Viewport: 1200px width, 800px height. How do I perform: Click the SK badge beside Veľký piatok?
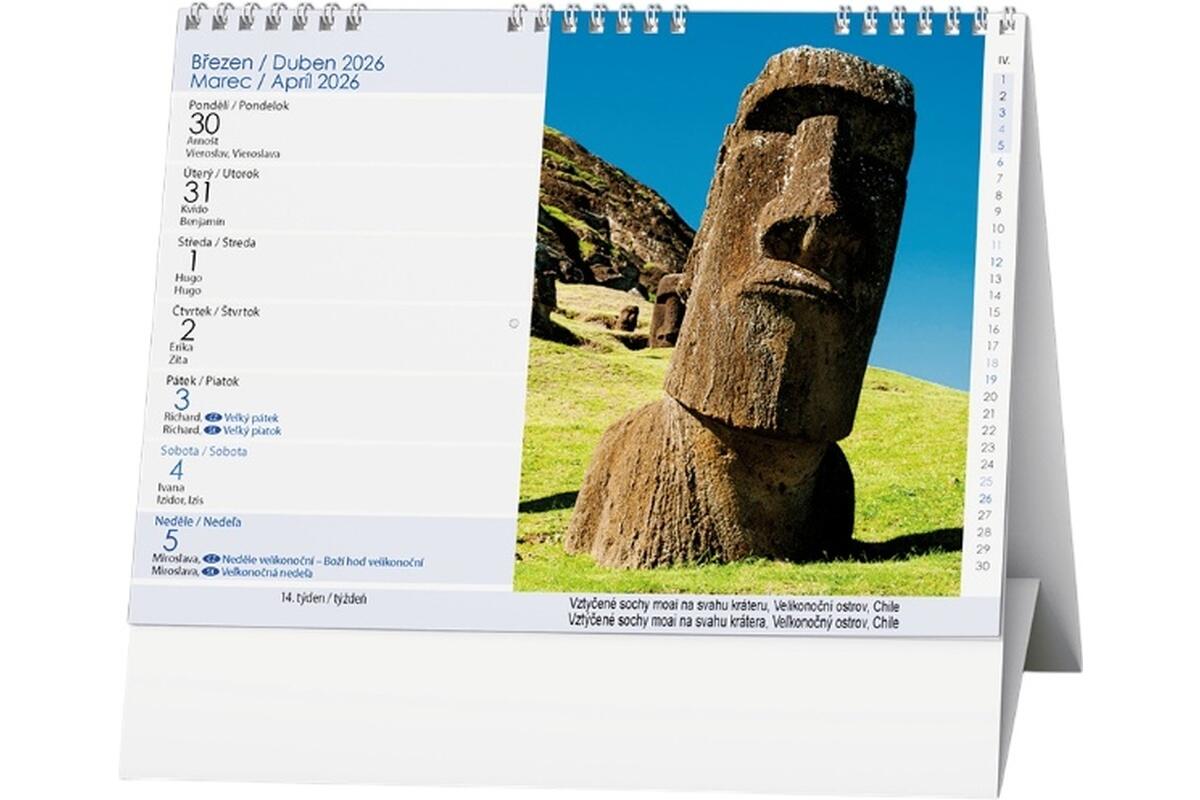(212, 431)
